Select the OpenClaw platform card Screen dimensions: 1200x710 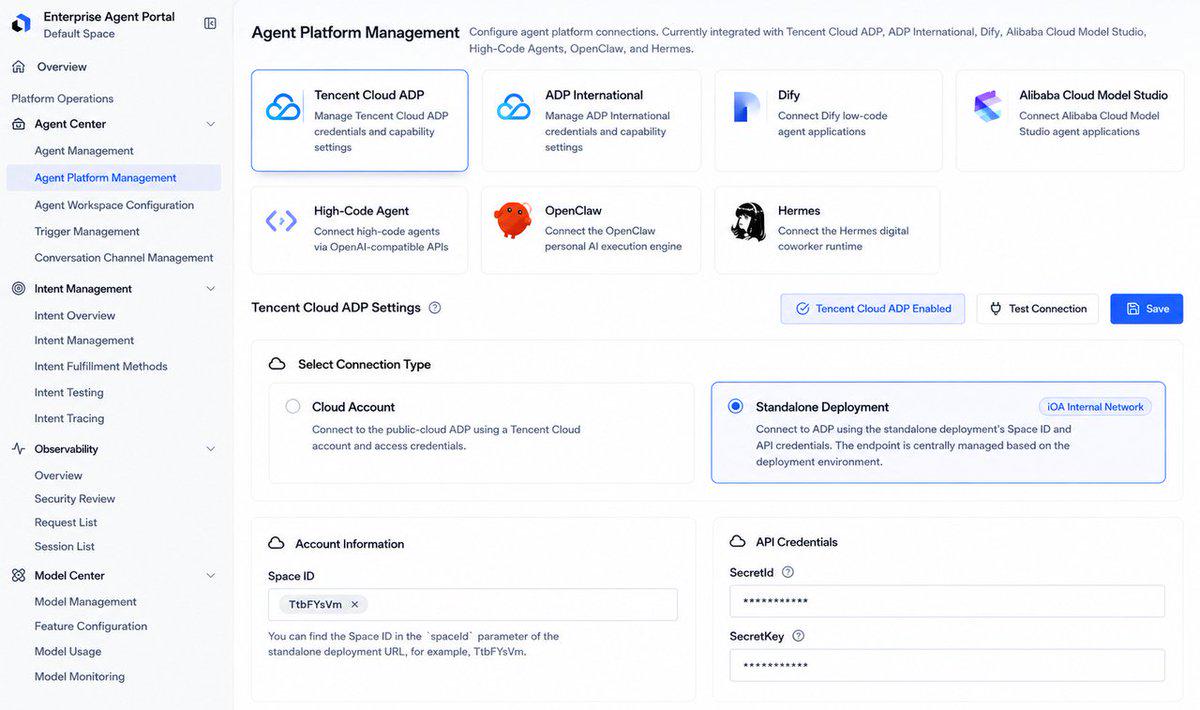pyautogui.click(x=591, y=230)
